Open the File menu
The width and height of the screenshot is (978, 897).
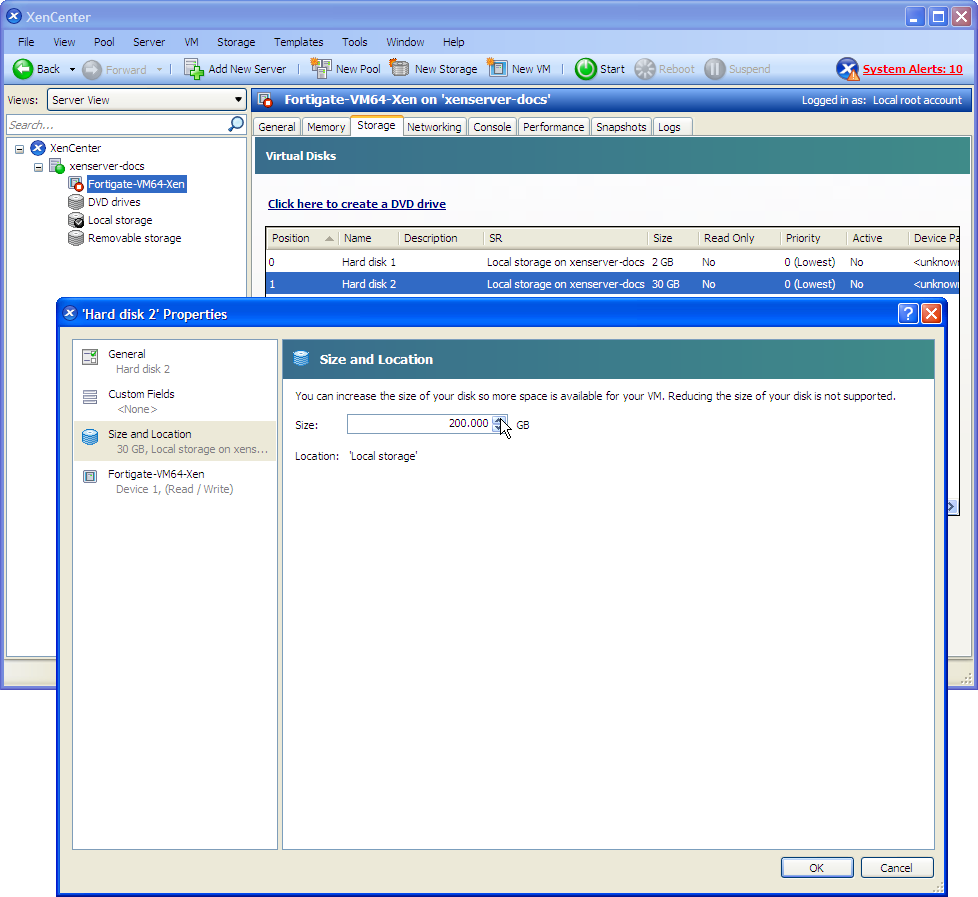pyautogui.click(x=26, y=42)
